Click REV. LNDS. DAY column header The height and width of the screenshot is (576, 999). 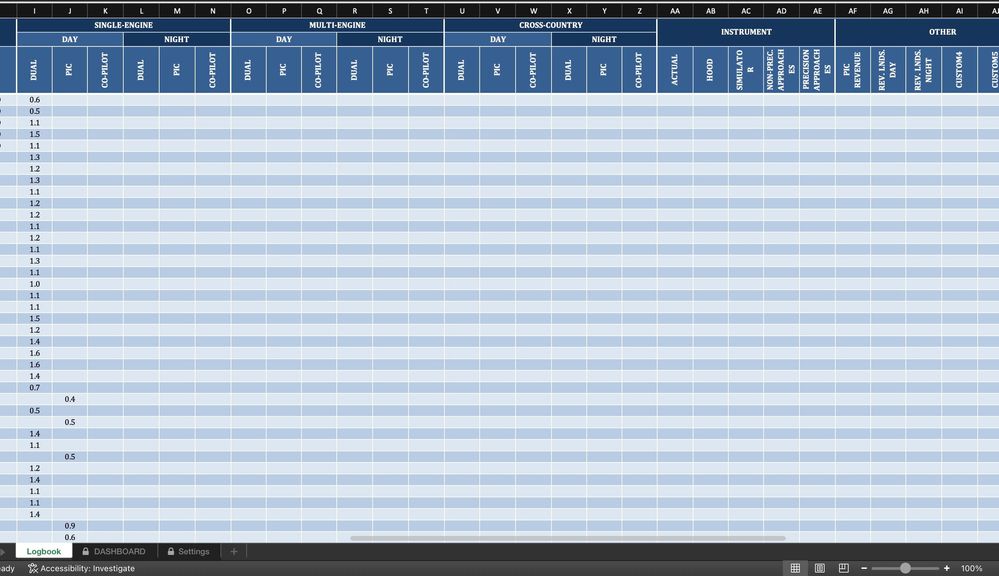(888, 69)
